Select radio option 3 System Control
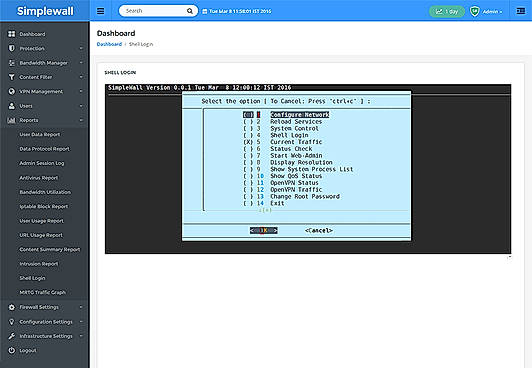Screen dimensions: 532x368 click(x=248, y=129)
